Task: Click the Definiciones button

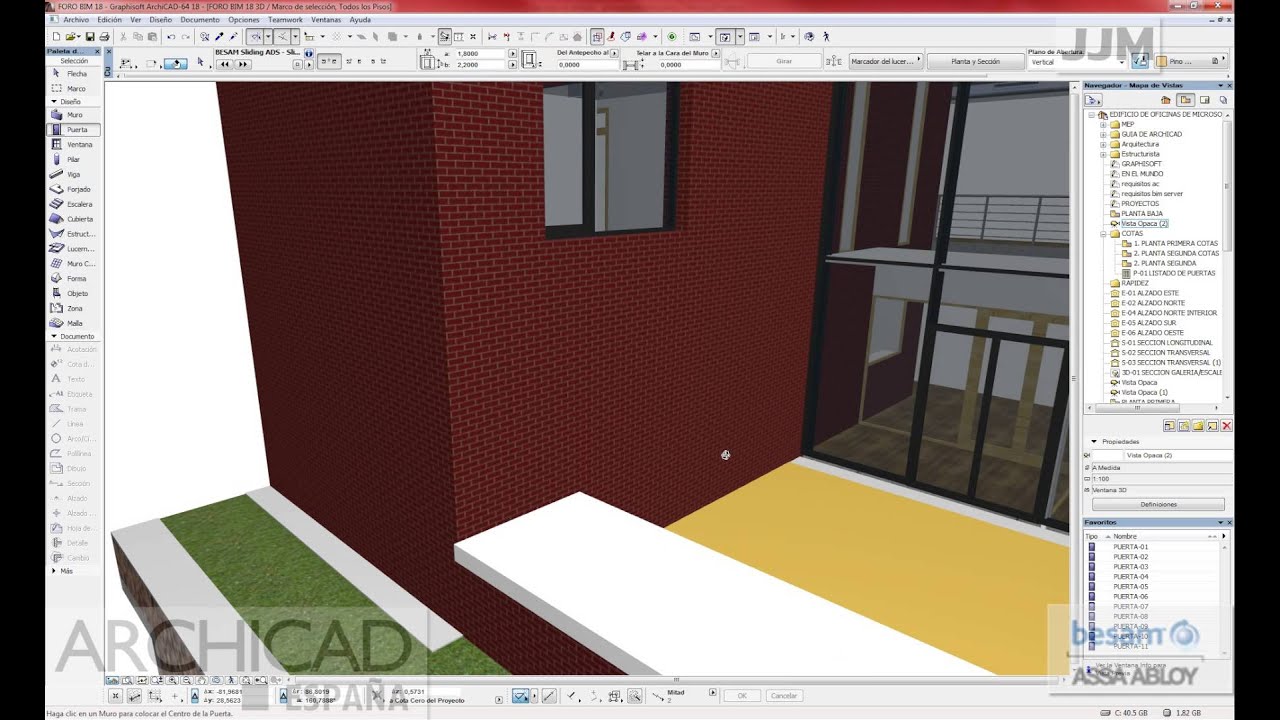Action: click(x=1158, y=505)
